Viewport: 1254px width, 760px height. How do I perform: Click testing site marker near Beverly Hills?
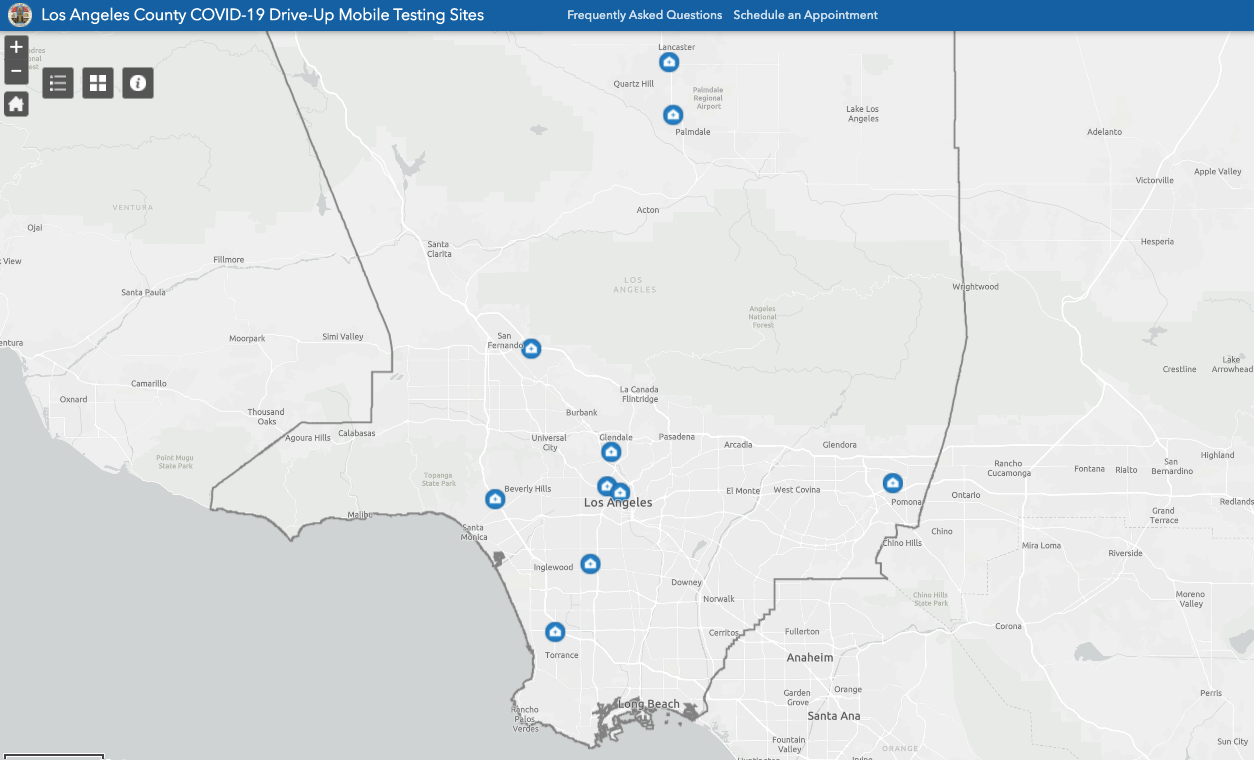coord(495,499)
